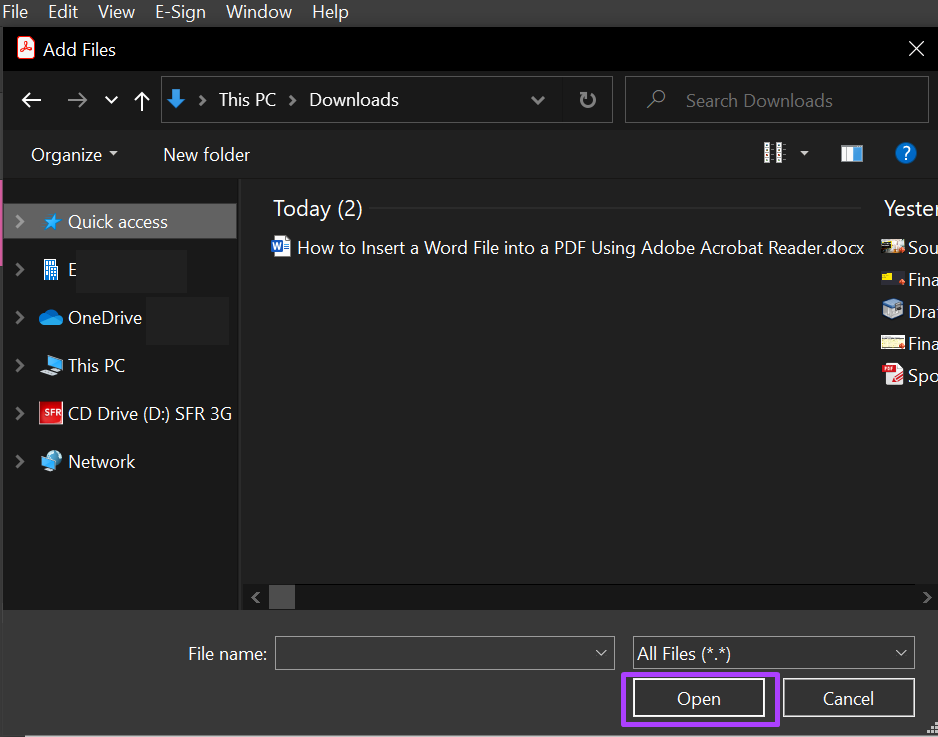Expand the CD Drive (D:) node
938x737 pixels.
point(20,413)
